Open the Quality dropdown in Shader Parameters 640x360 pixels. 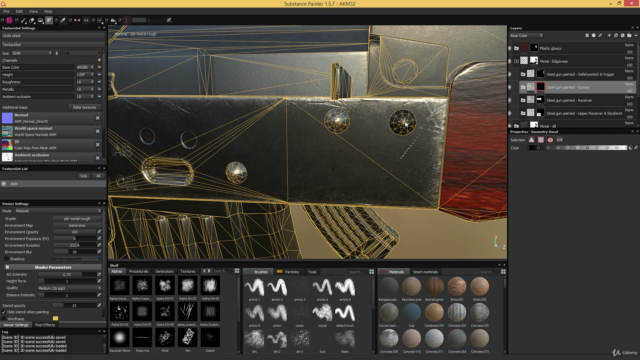coord(69,288)
